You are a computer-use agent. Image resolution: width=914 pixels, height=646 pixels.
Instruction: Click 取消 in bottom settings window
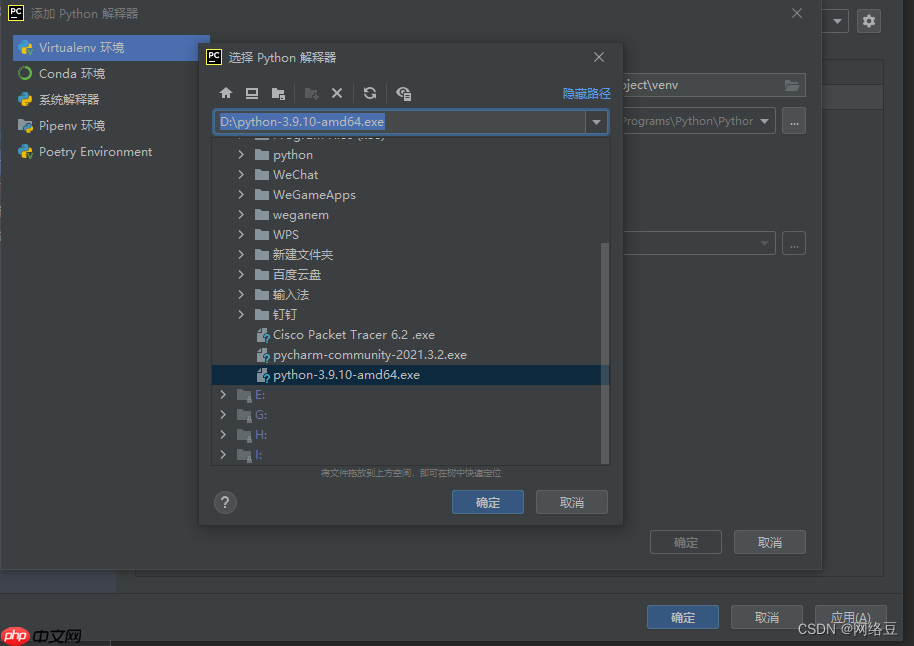(x=767, y=617)
